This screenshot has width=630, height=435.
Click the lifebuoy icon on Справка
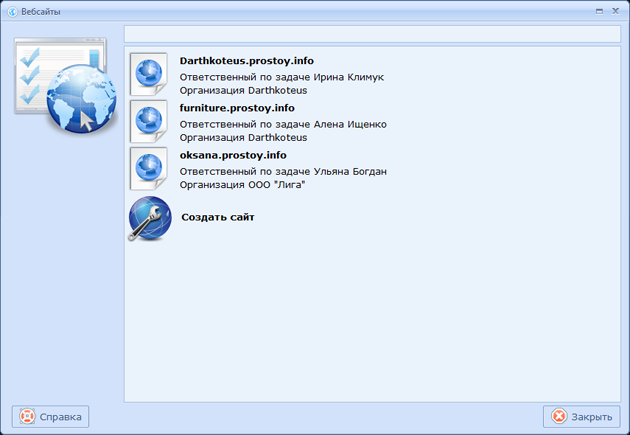(27, 417)
